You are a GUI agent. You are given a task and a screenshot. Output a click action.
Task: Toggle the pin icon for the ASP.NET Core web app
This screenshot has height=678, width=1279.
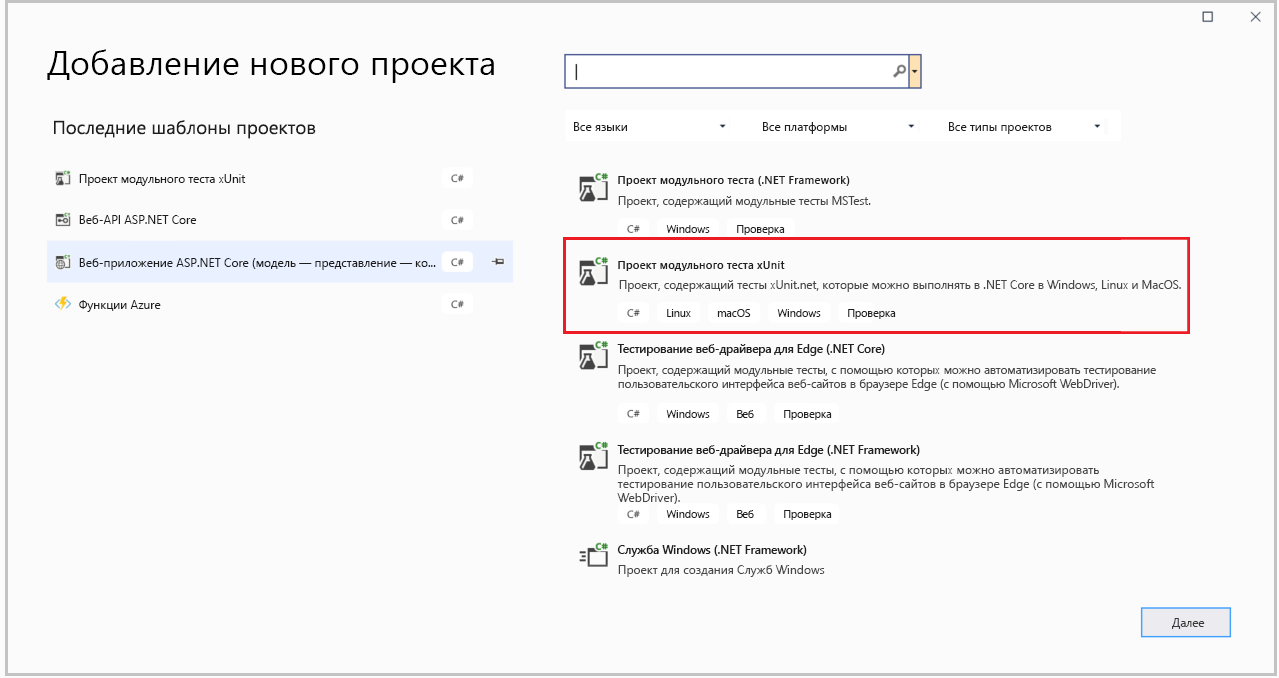pyautogui.click(x=498, y=262)
